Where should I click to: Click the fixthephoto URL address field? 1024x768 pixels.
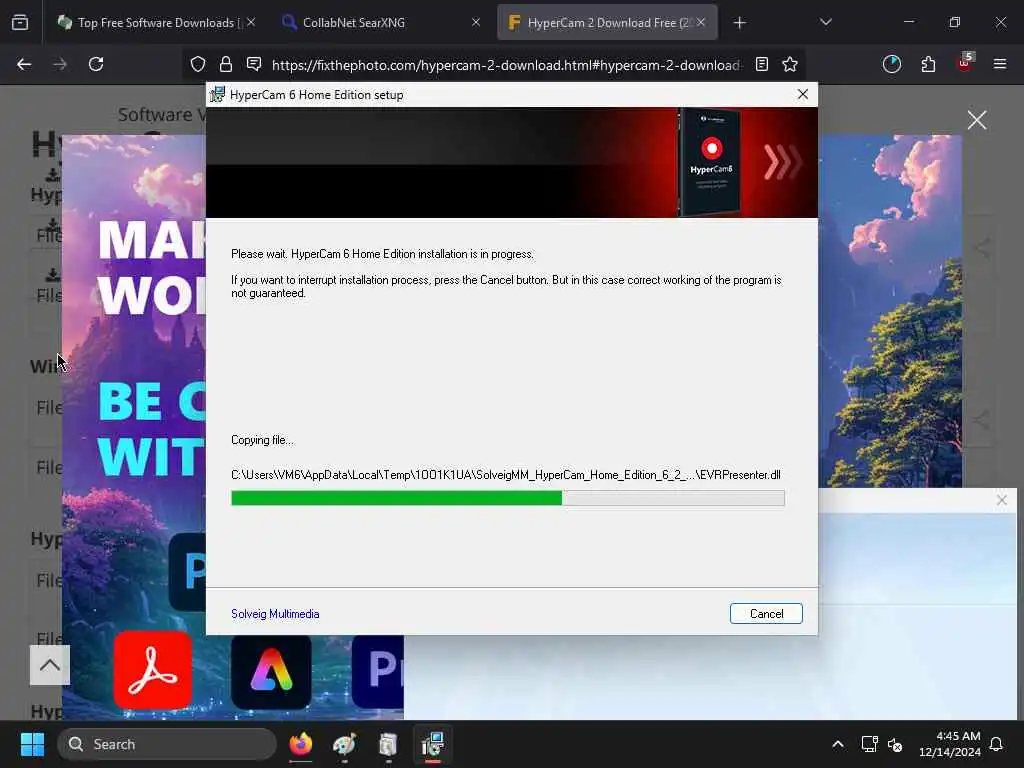tap(506, 65)
